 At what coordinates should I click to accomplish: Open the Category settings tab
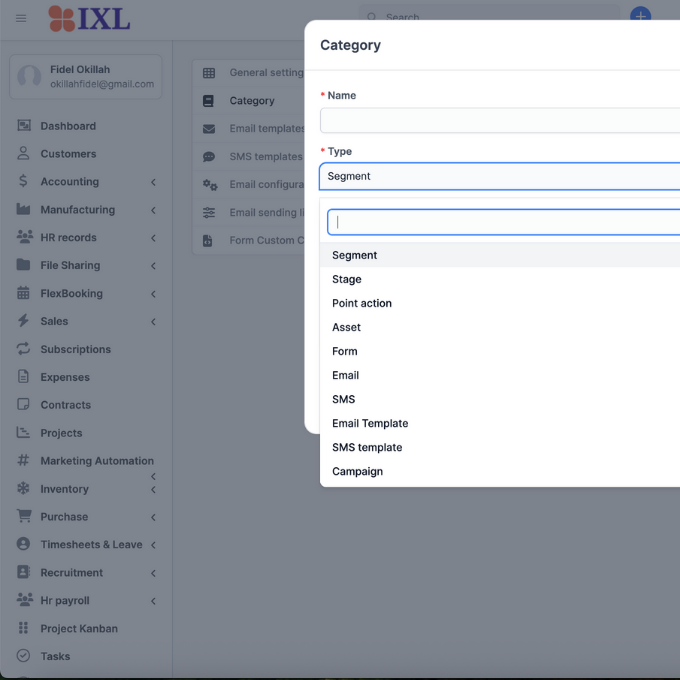[251, 101]
